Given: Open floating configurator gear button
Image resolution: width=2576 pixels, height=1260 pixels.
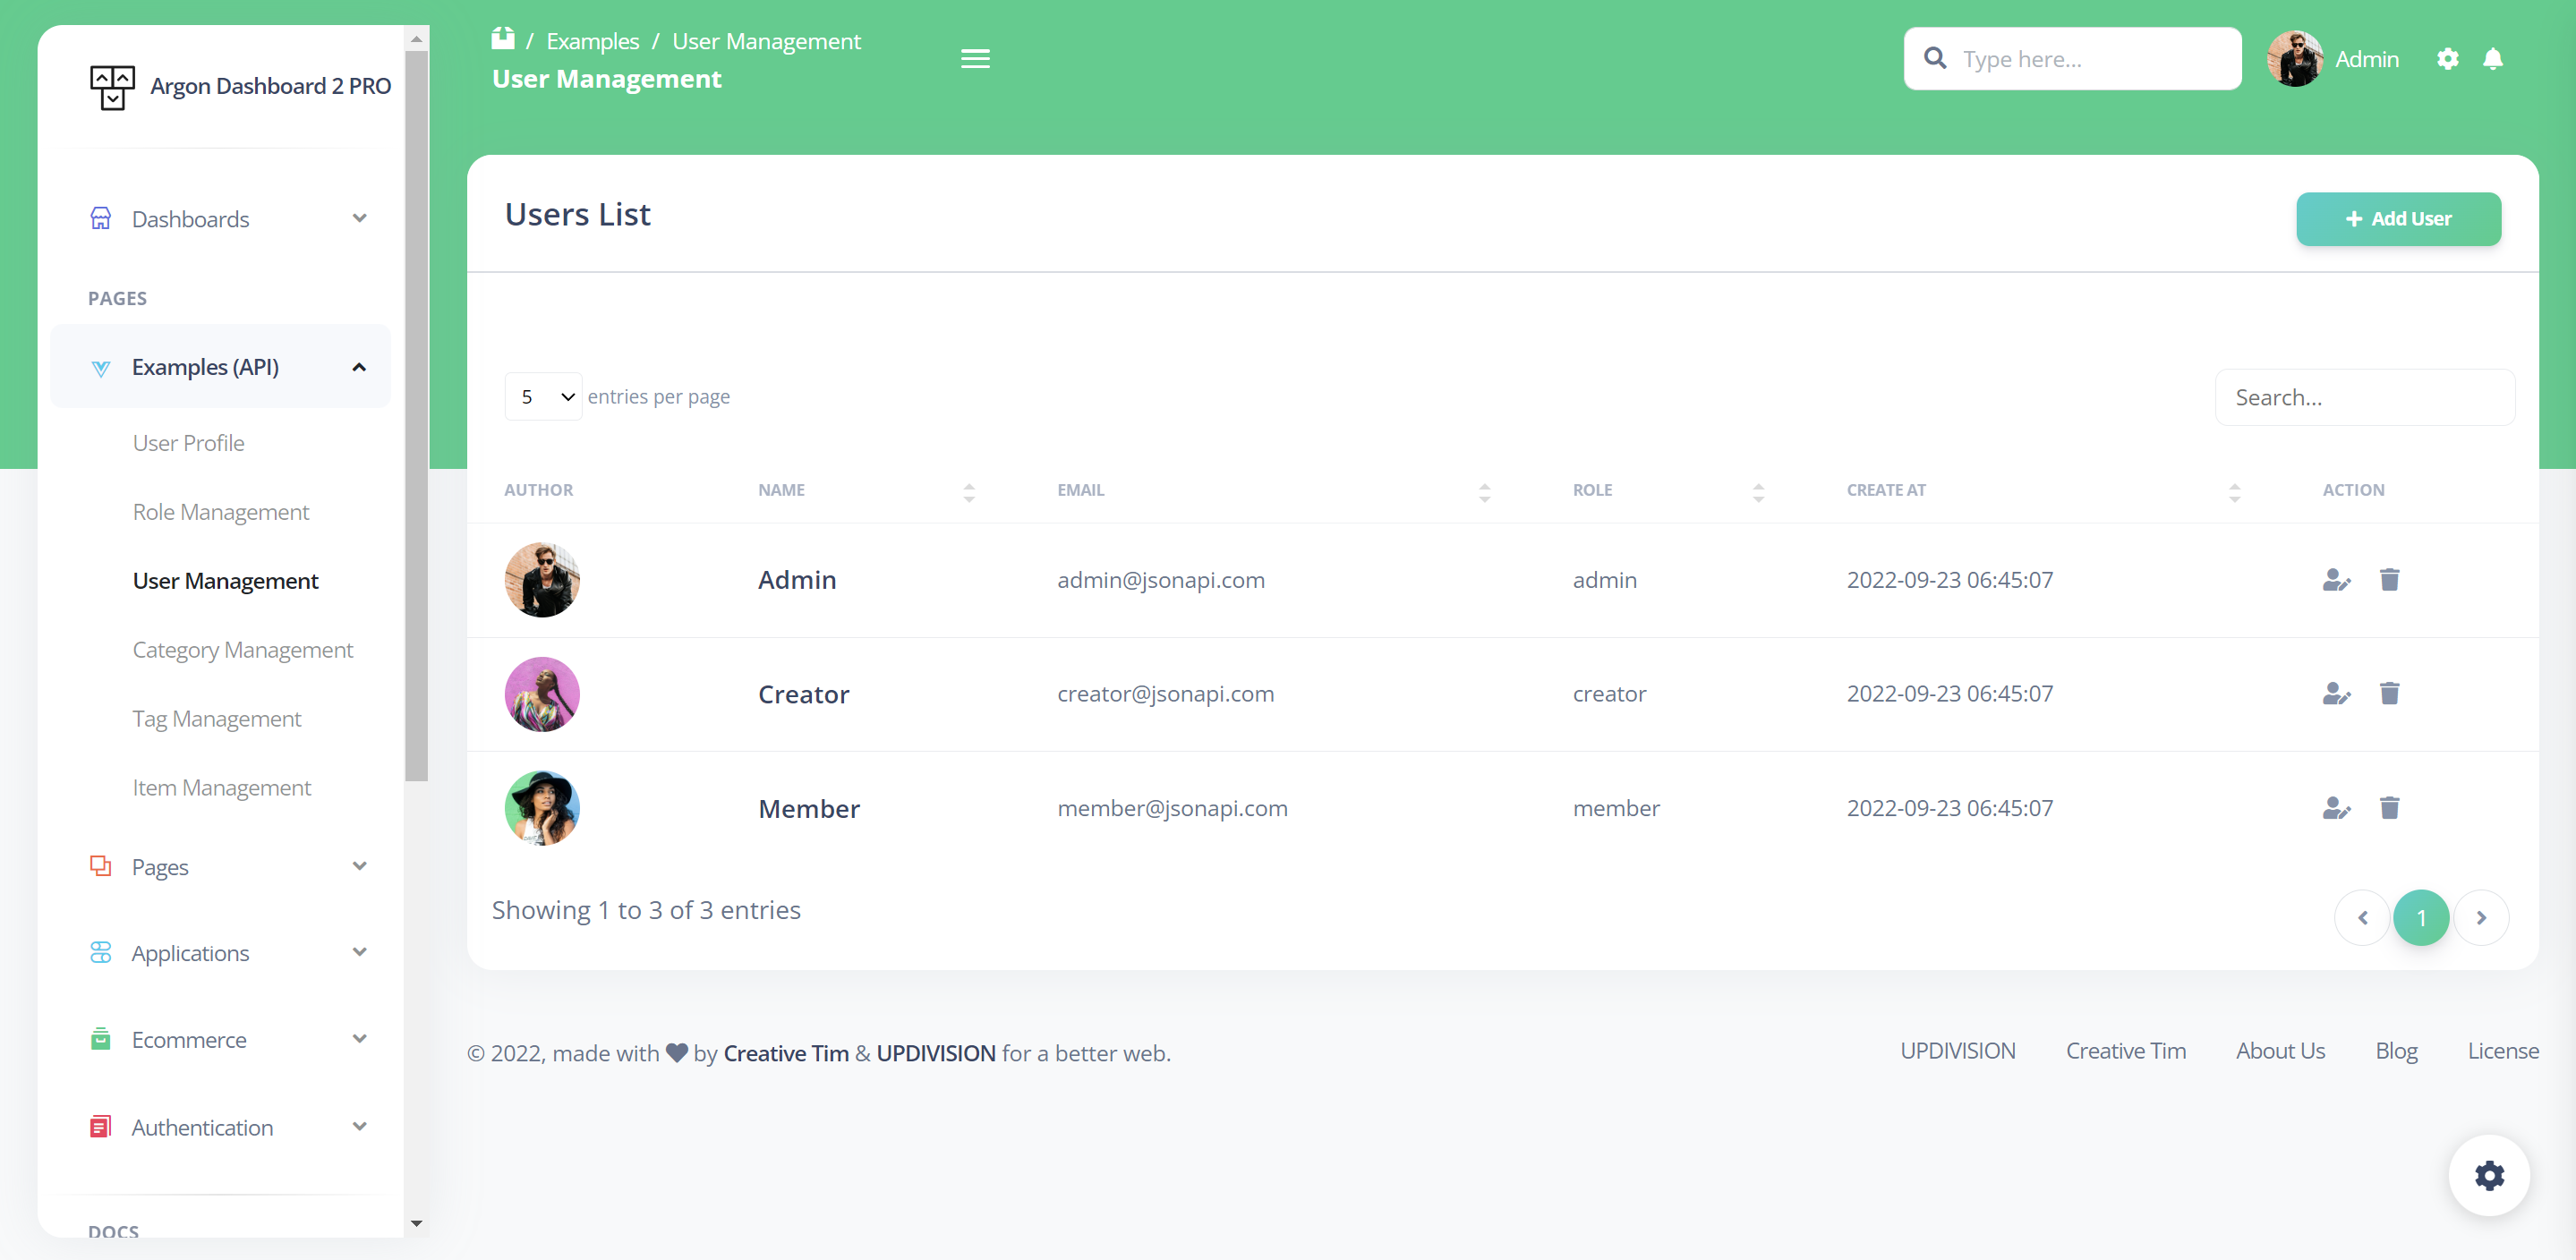Looking at the screenshot, I should coord(2488,1175).
